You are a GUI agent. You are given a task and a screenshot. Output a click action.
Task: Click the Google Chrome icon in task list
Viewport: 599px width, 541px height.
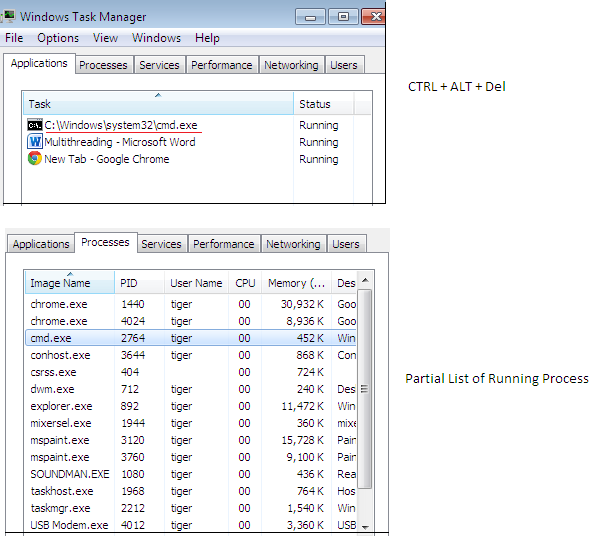[x=35, y=158]
